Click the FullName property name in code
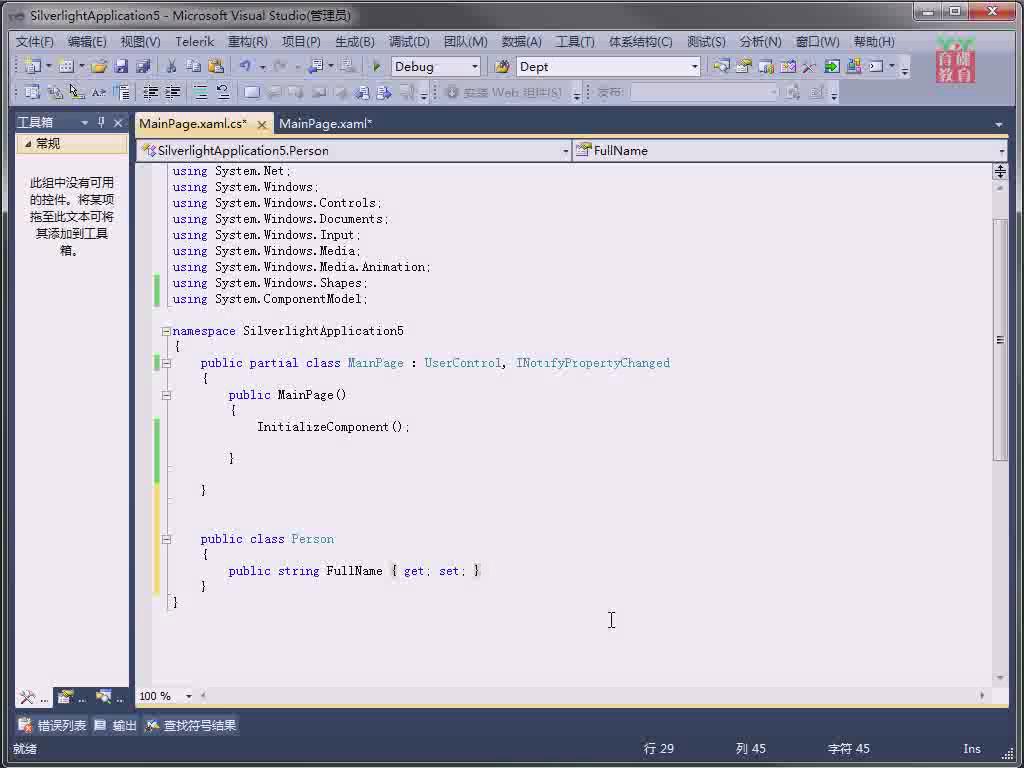Image resolution: width=1024 pixels, height=768 pixels. tap(354, 571)
